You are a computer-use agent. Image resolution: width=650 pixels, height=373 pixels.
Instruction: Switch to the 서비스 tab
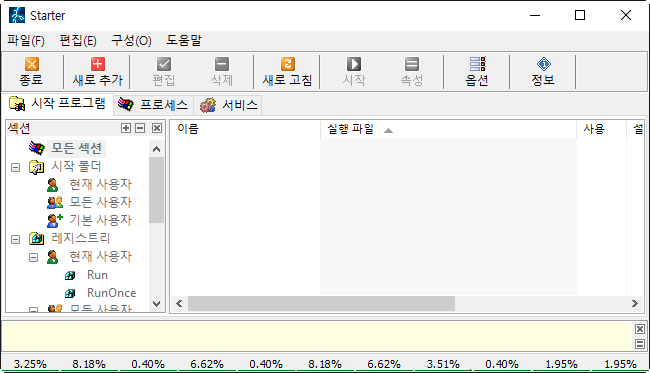229,104
